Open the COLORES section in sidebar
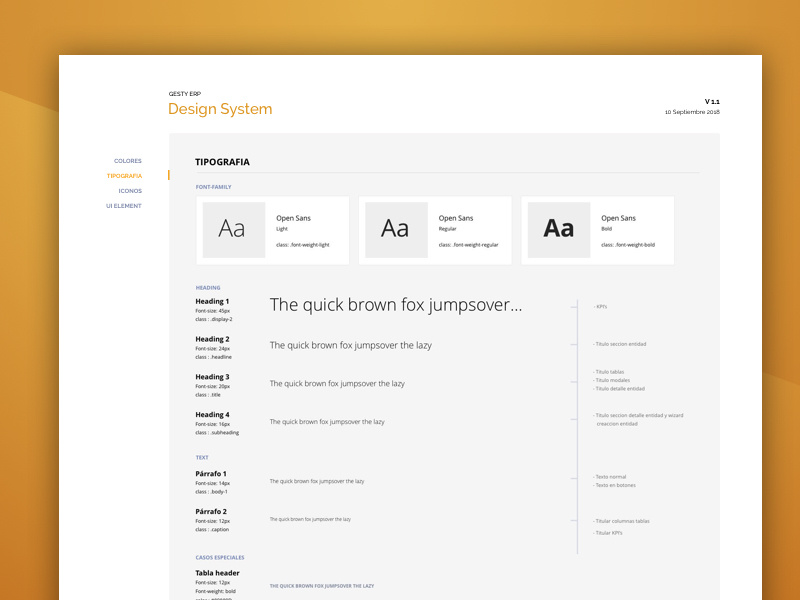This screenshot has height=600, width=800. [x=128, y=161]
